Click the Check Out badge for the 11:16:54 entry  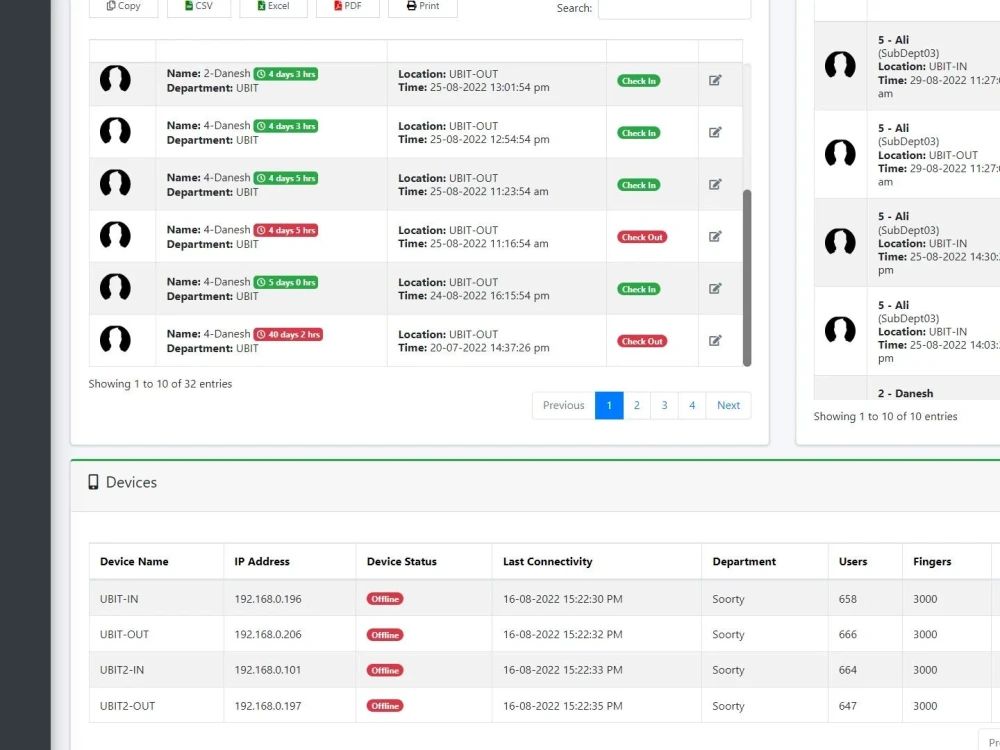click(x=641, y=237)
